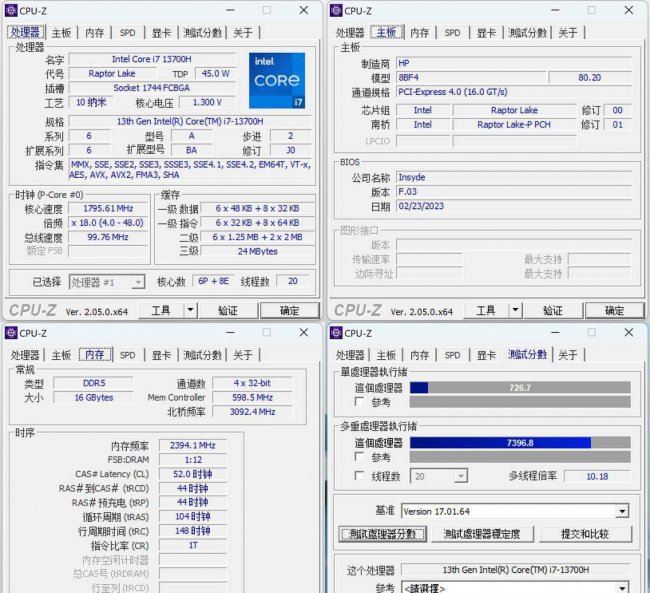Open 测试分数 tab in mainboard window
This screenshot has height=593, width=650.
pos(527,32)
